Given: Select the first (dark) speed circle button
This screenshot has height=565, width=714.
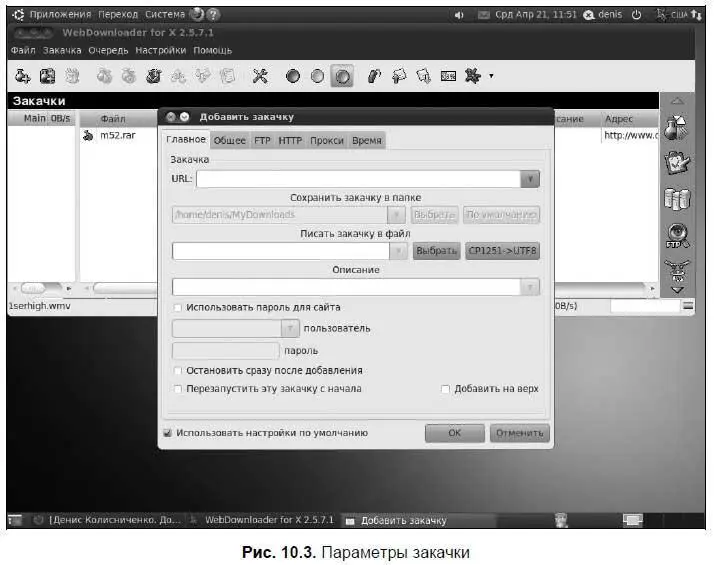Looking at the screenshot, I should [292, 76].
